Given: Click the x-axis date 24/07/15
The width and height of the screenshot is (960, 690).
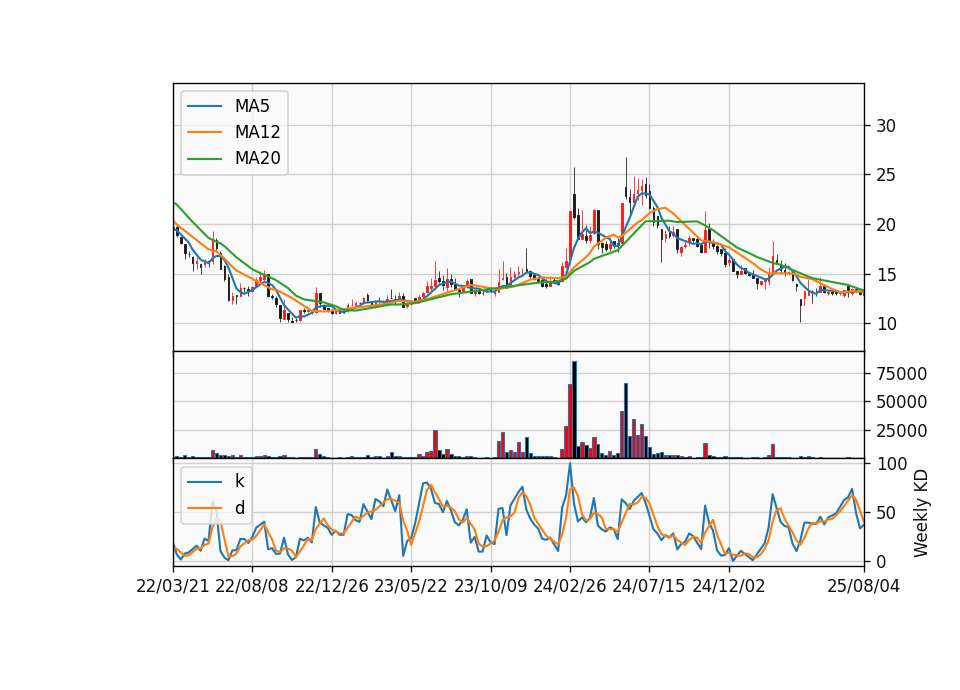Looking at the screenshot, I should click(649, 587).
